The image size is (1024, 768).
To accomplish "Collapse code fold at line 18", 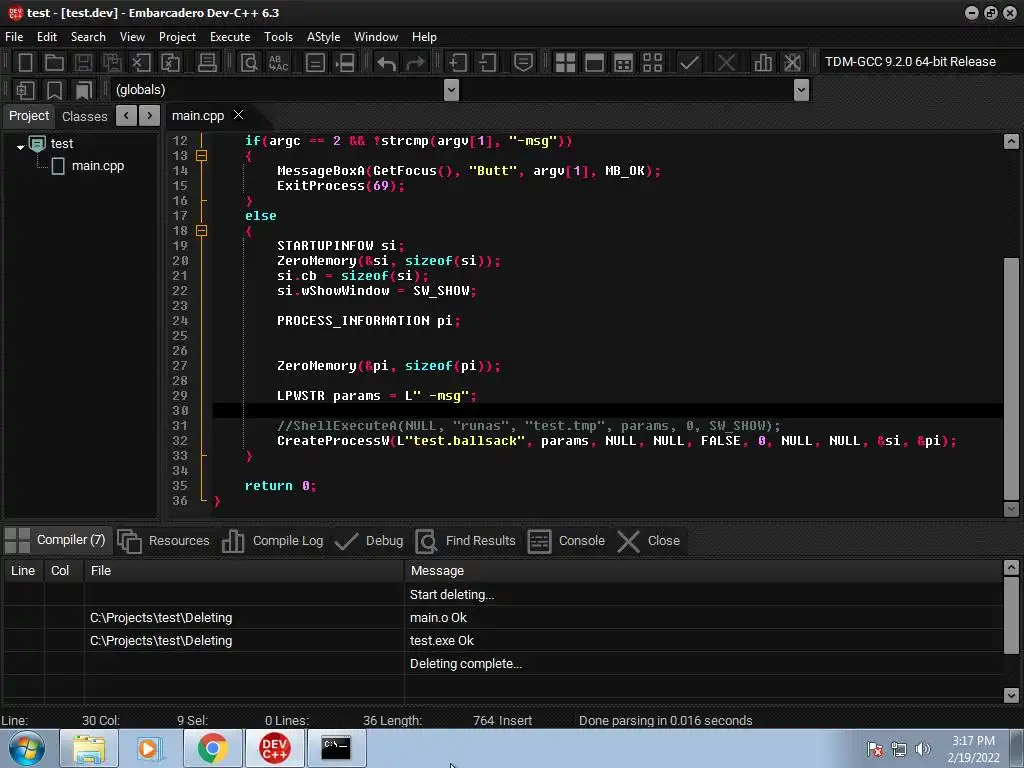I will (x=202, y=231).
